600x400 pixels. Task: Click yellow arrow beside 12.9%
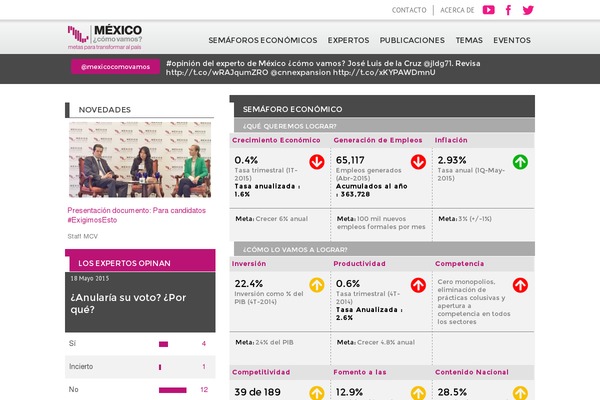click(418, 393)
